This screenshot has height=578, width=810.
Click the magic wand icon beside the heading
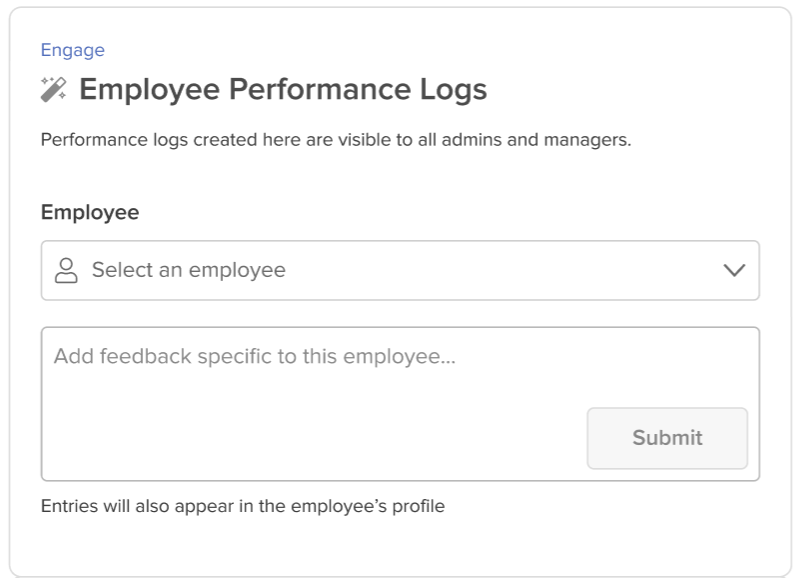point(54,90)
